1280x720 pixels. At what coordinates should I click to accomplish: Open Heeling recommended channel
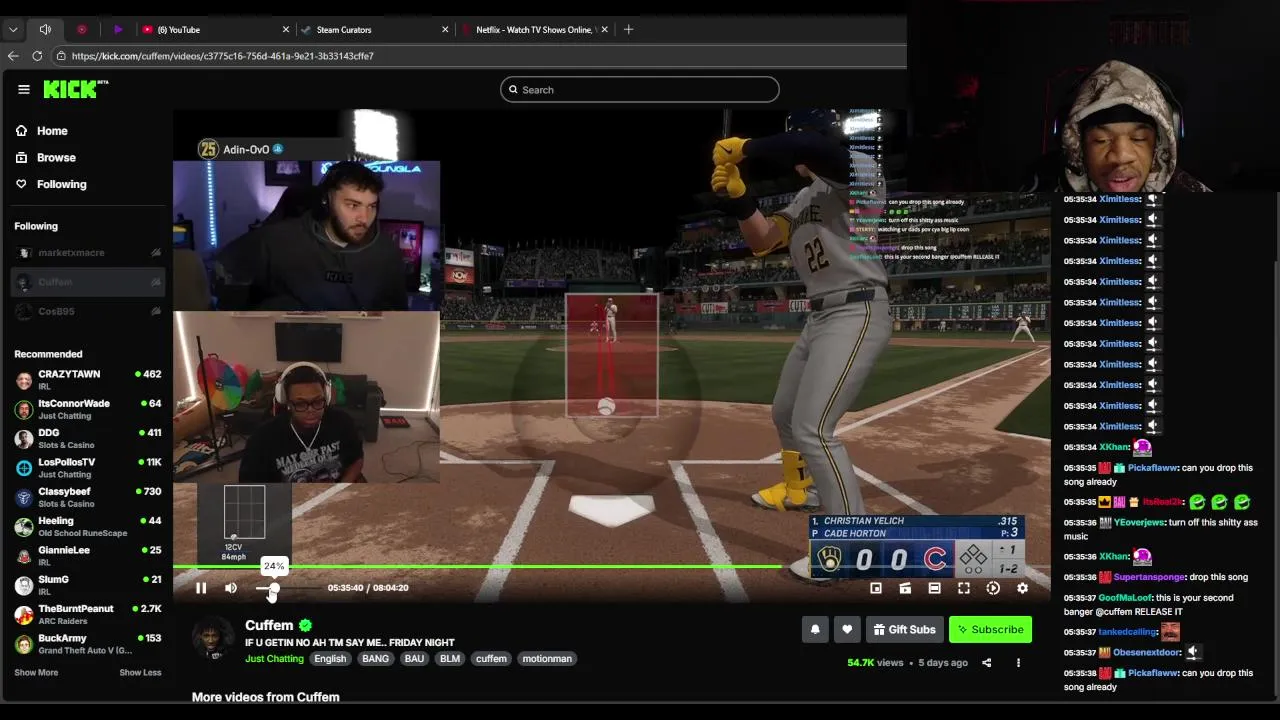(x=88, y=526)
